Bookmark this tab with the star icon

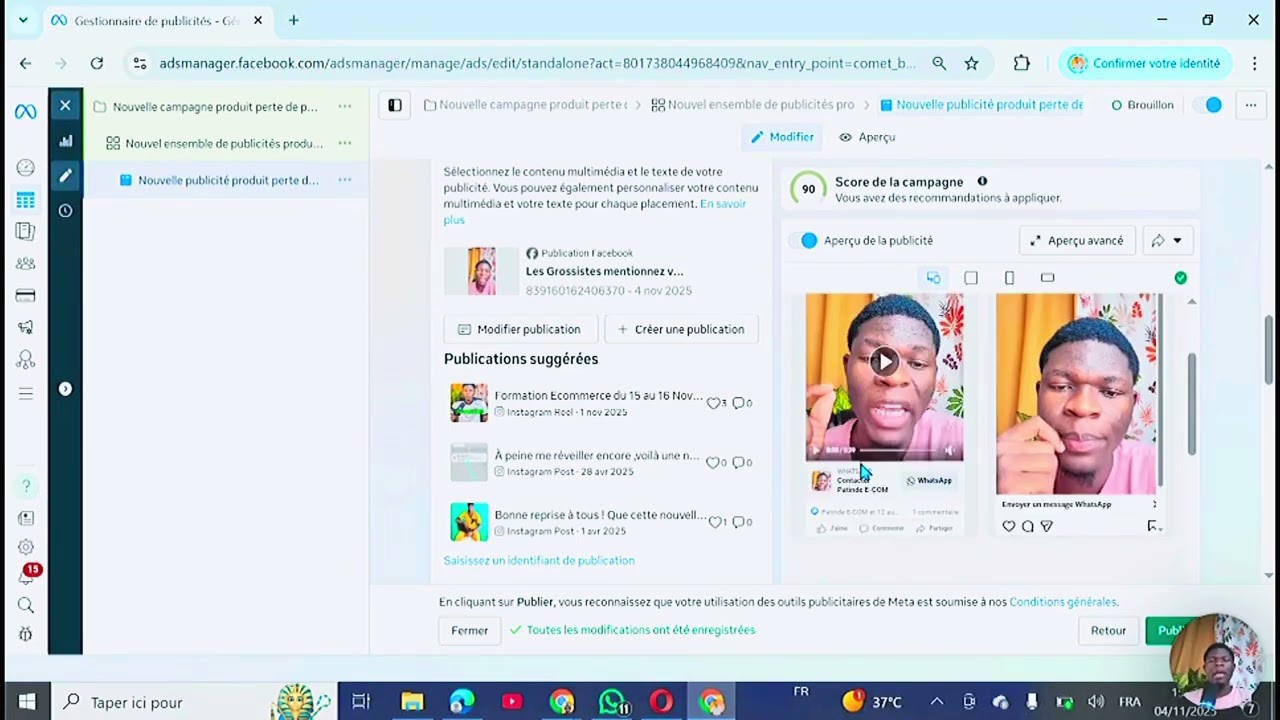pos(971,63)
